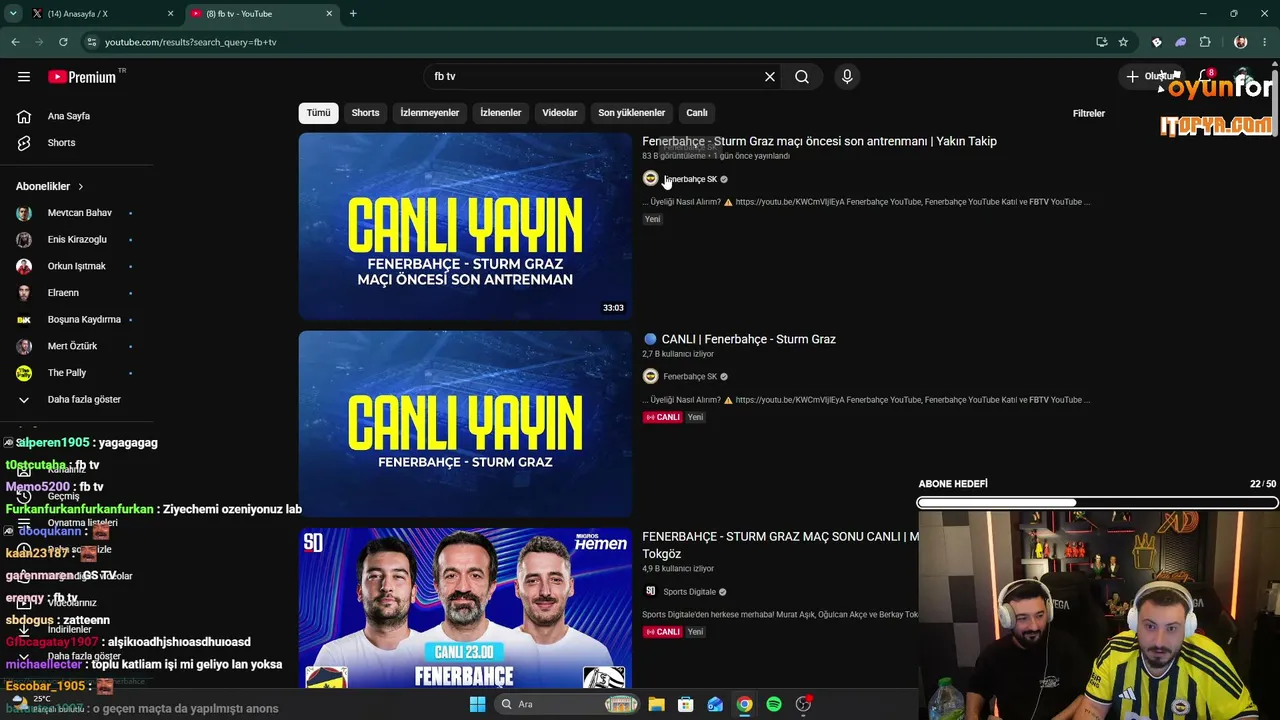Image resolution: width=1280 pixels, height=720 pixels.
Task: Open YouTube notifications bell
Action: 1206,77
